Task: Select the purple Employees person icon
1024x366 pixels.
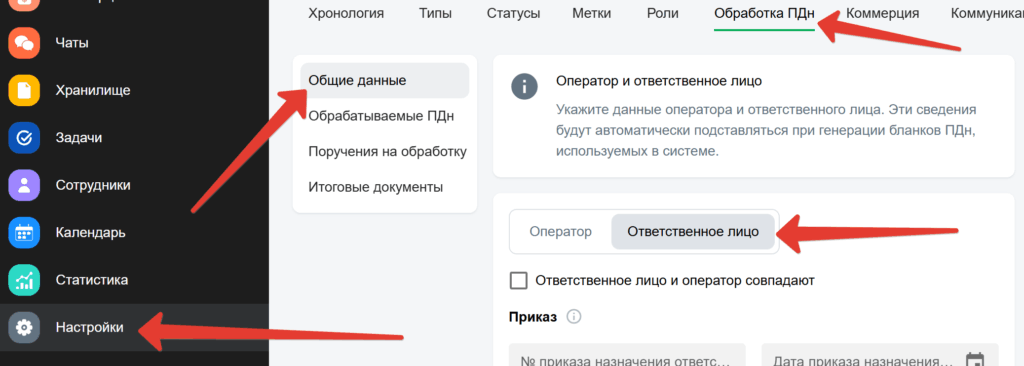Action: point(24,185)
